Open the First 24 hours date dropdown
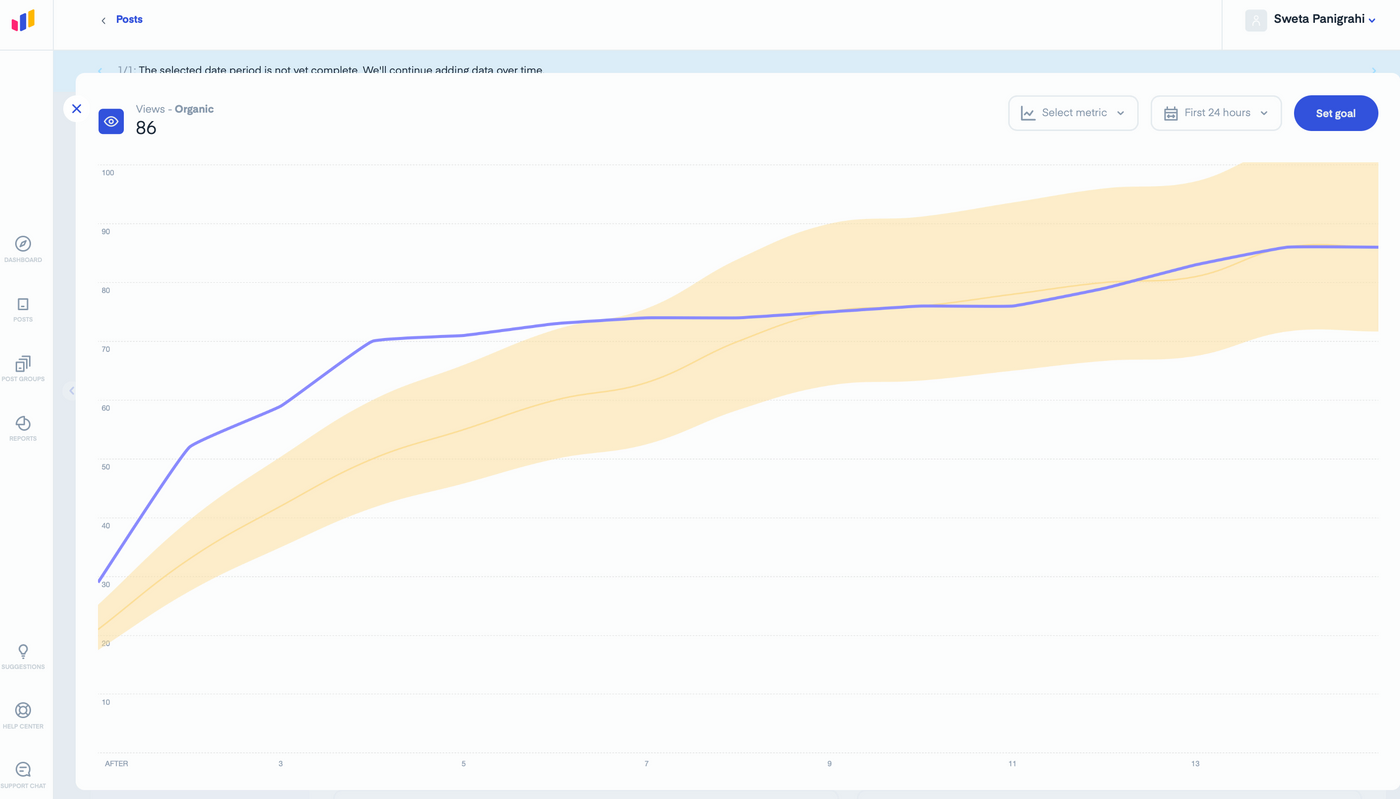1400x799 pixels. click(1216, 113)
